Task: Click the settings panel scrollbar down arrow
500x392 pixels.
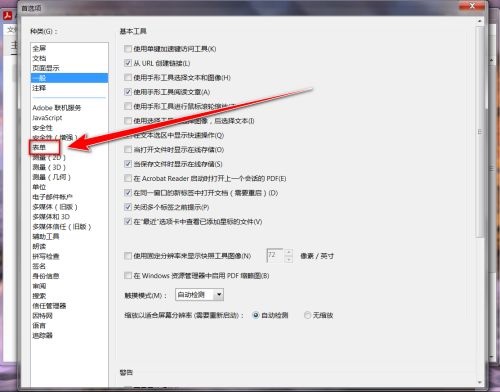Action: 480,382
